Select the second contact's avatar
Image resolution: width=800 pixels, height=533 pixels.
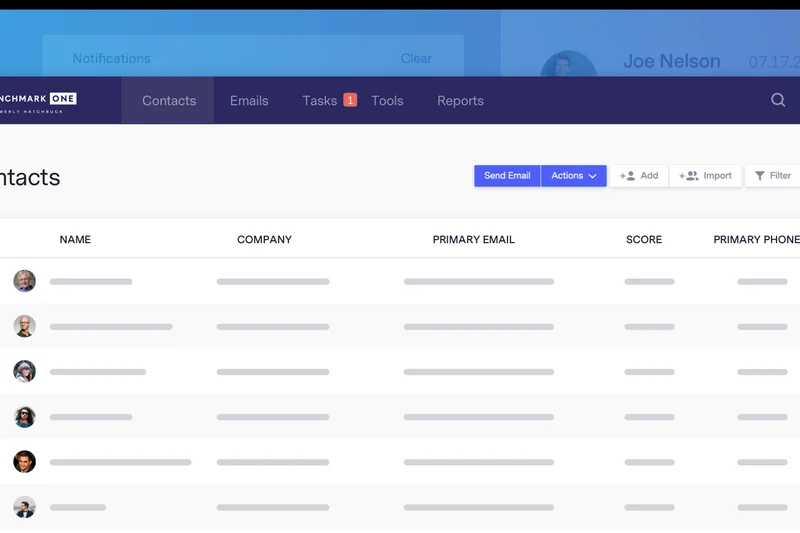(x=25, y=326)
